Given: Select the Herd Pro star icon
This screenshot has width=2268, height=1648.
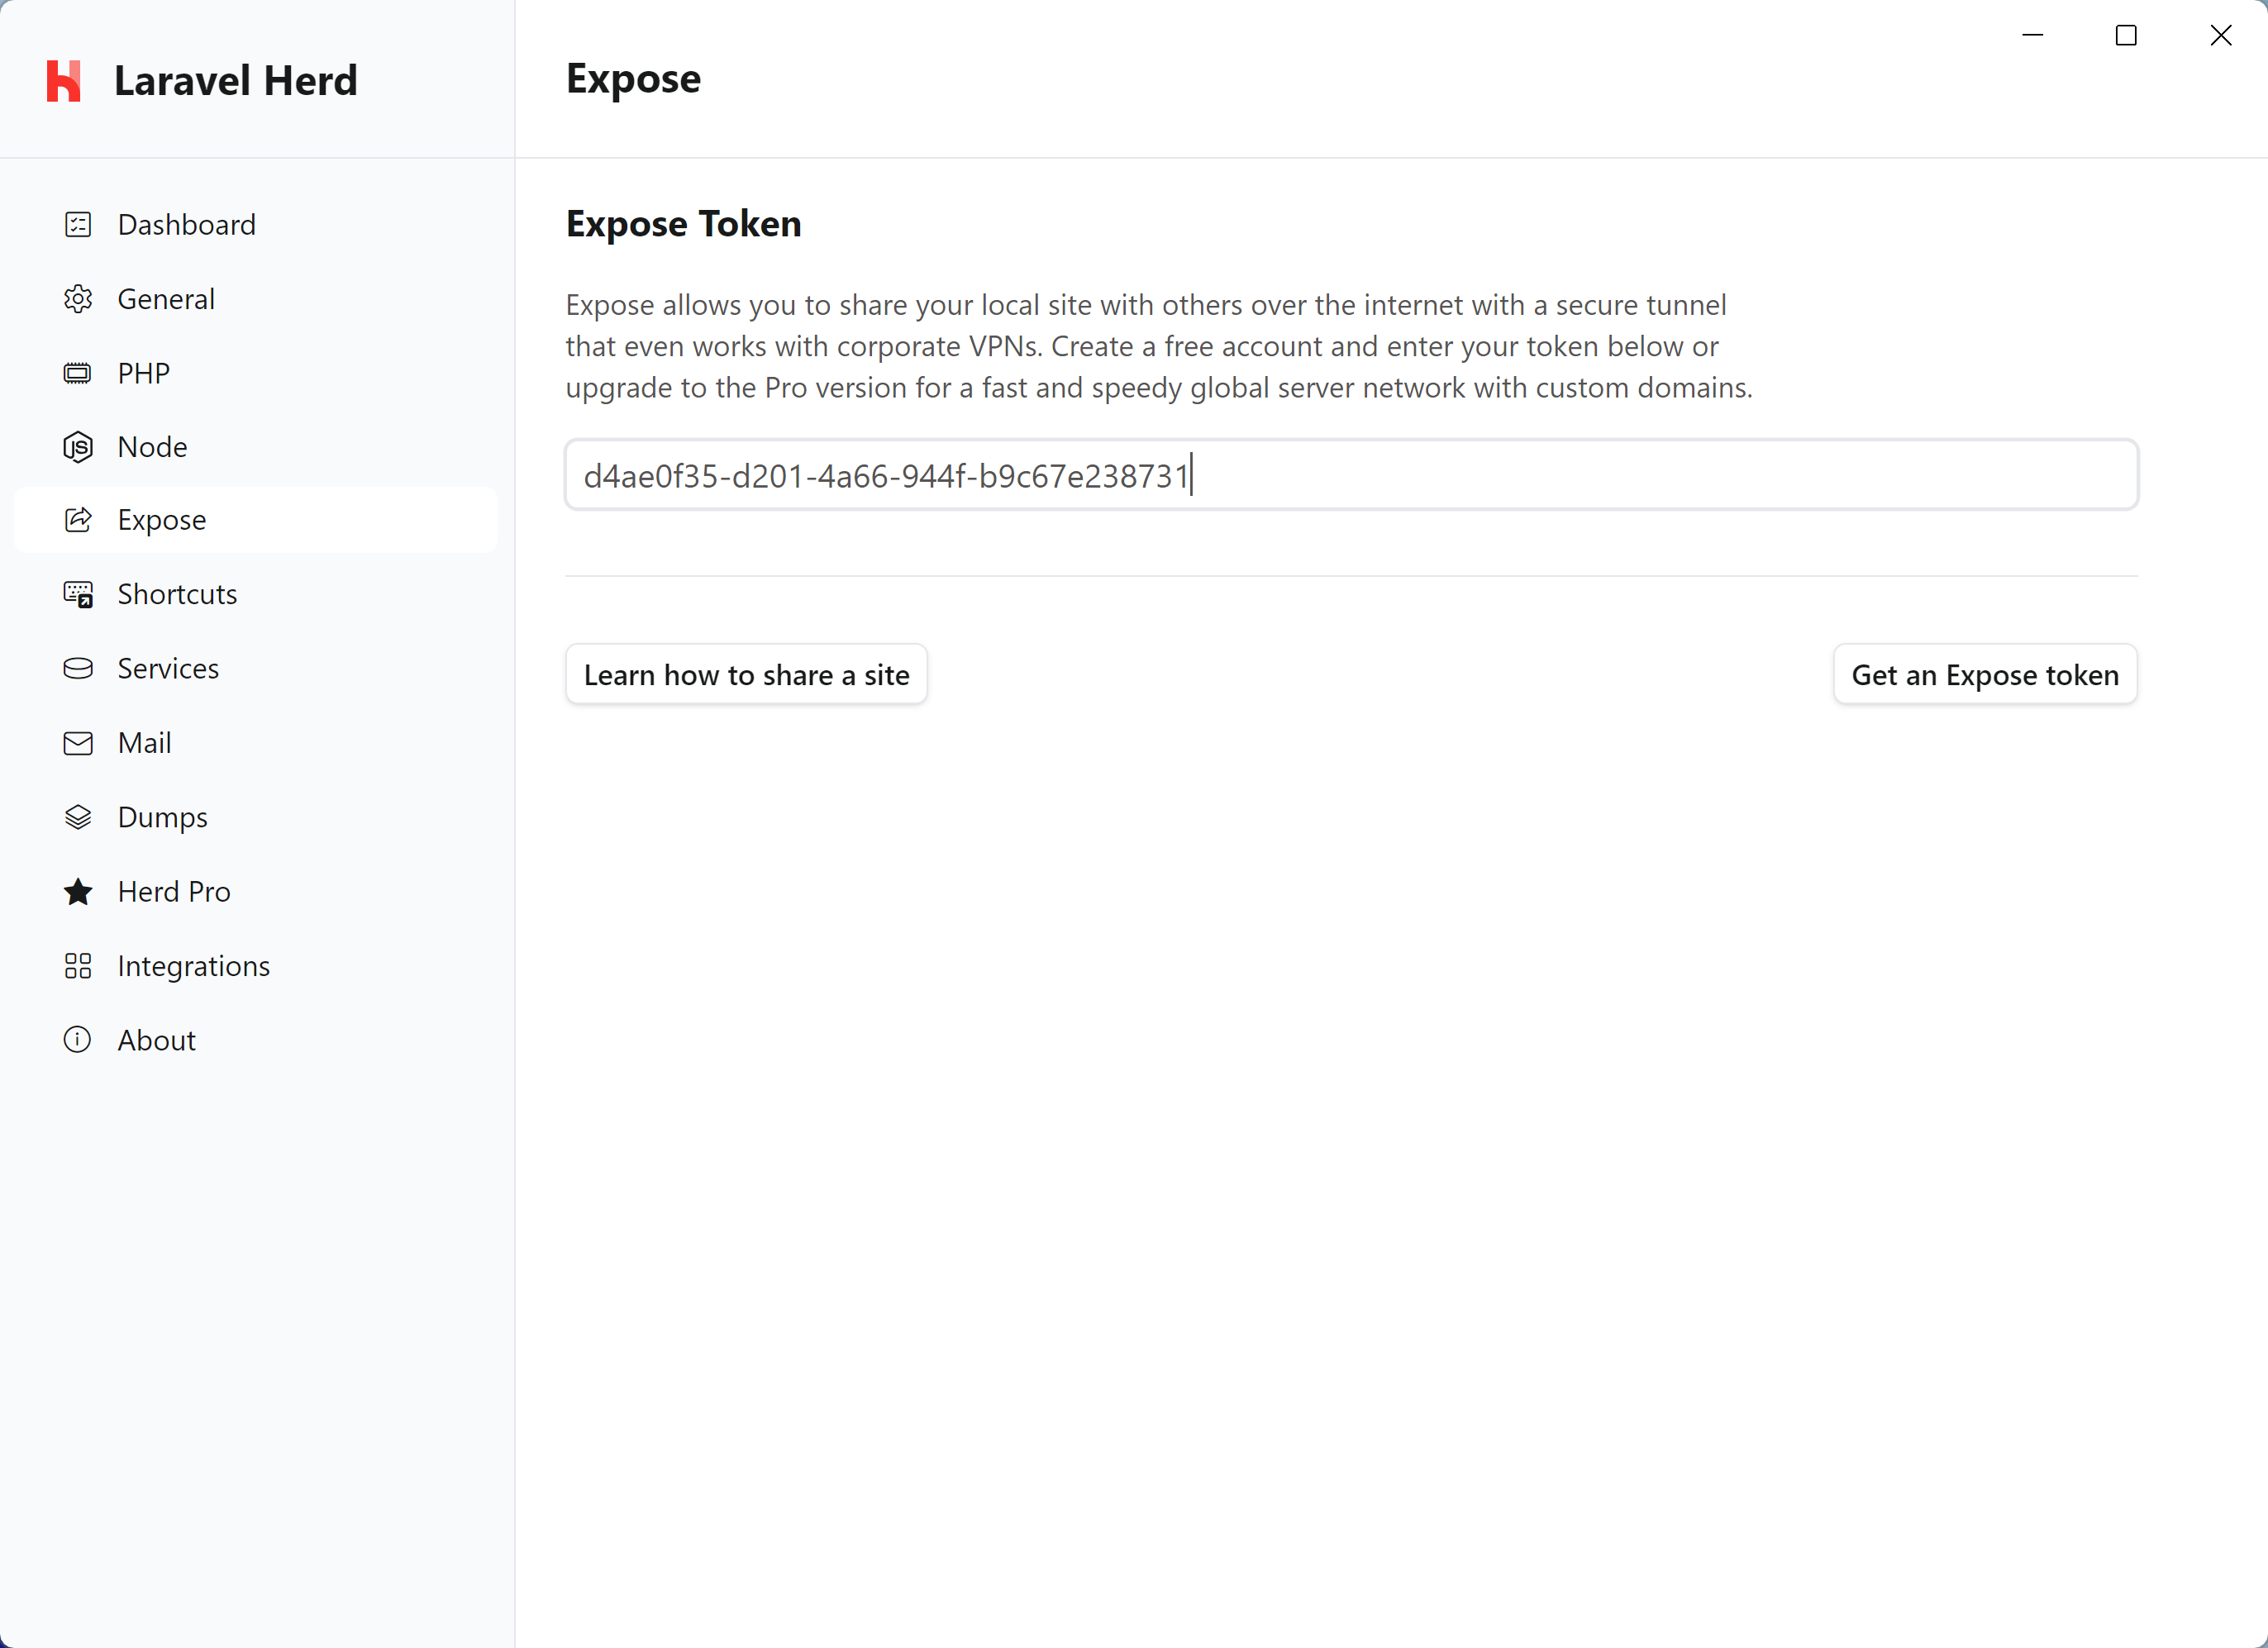Looking at the screenshot, I should click(77, 891).
